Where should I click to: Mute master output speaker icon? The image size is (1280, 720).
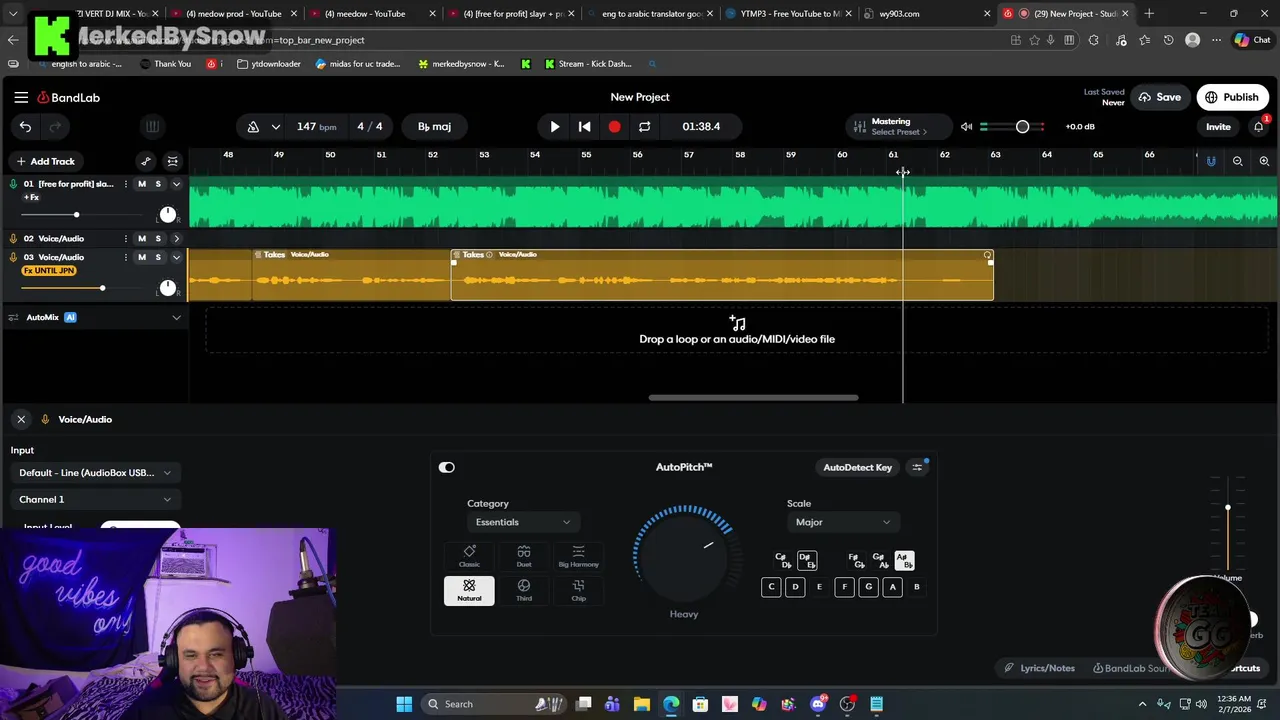(x=966, y=127)
